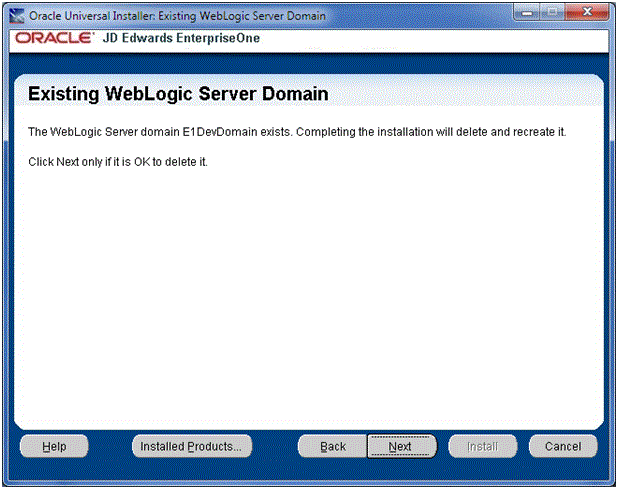Select the 'Existing WebLogic Server Domain' heading

point(178,94)
